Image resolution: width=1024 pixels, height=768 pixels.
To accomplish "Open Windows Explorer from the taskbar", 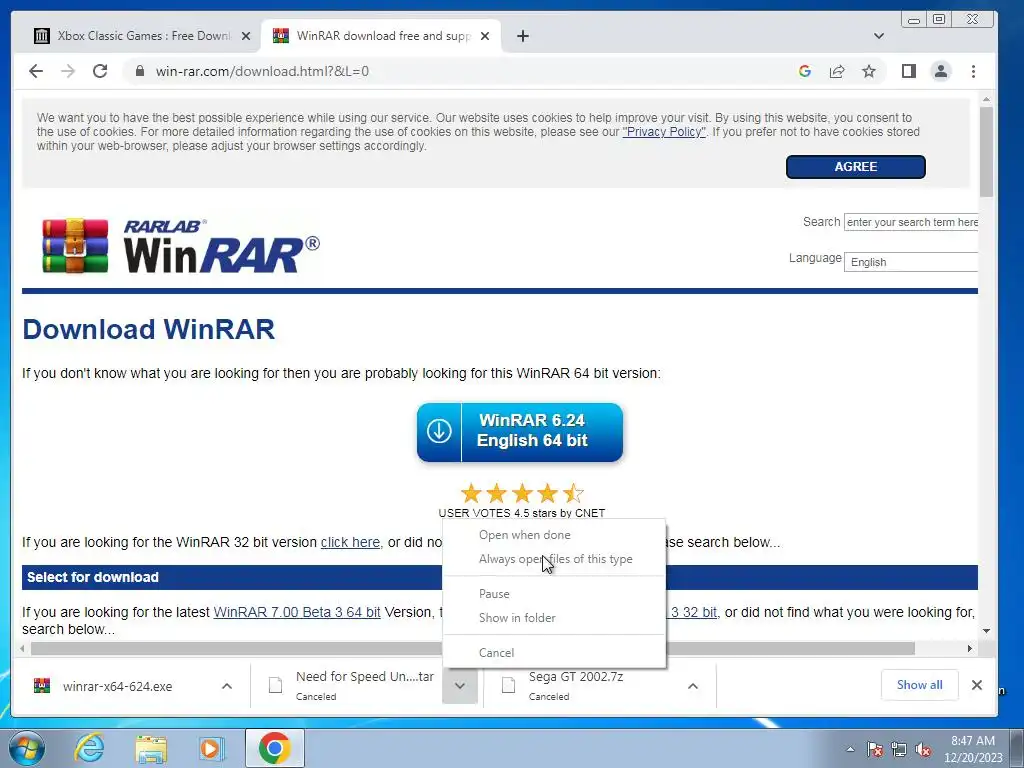I will 151,748.
